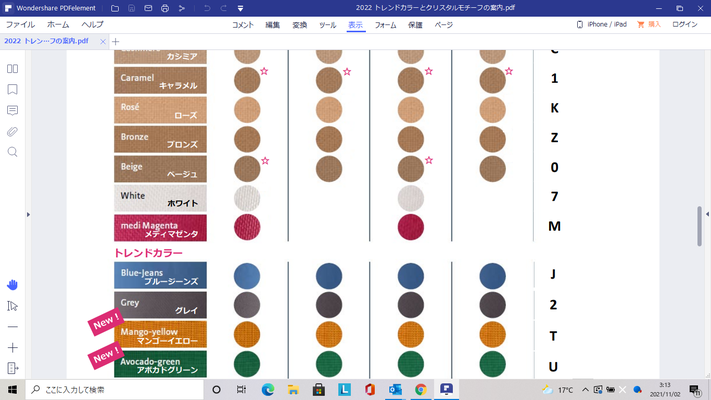
Task: Open the bookmarks panel icon
Action: 13,89
